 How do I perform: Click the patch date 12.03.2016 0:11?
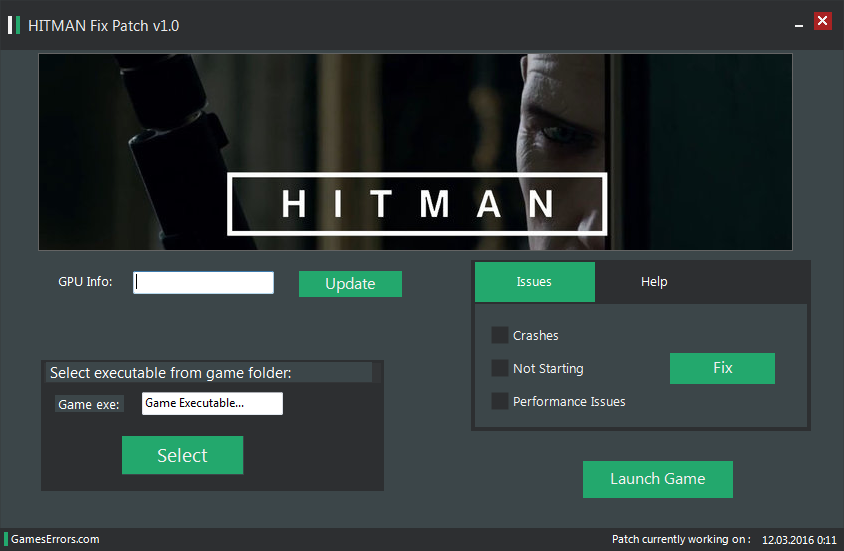click(799, 540)
